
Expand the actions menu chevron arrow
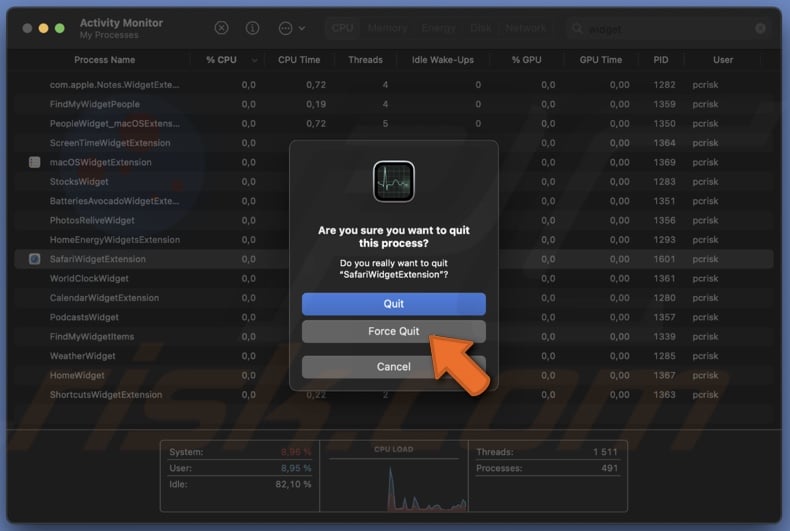302,28
